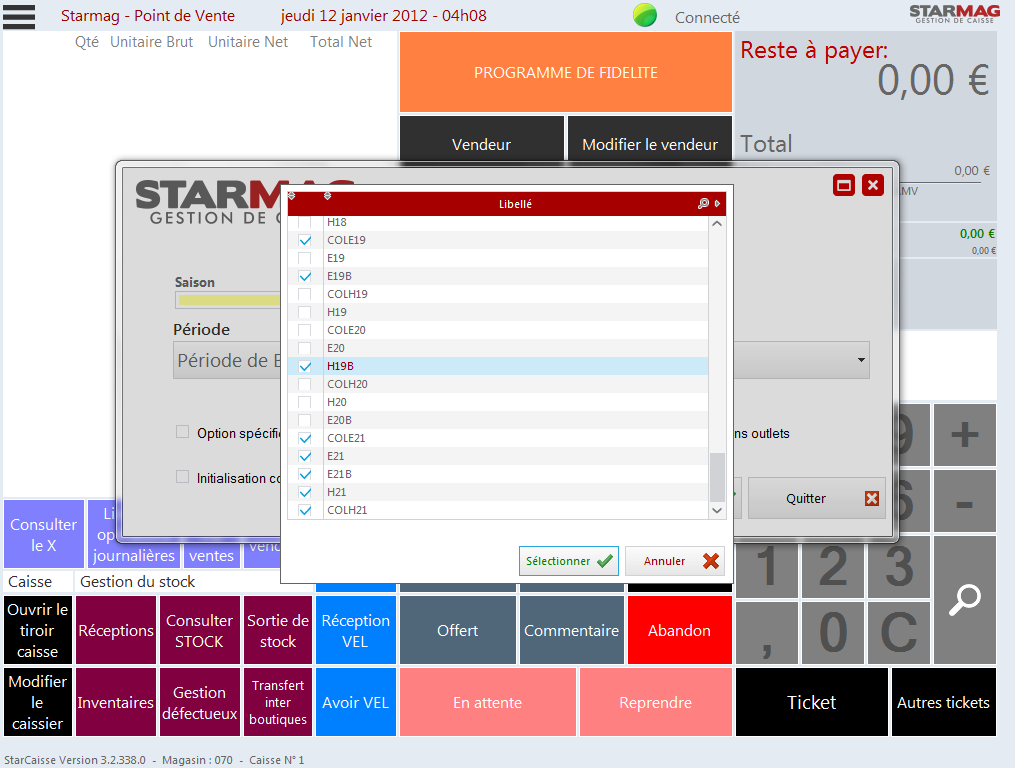
Task: Close the Starmag dialog with red X
Action: tap(873, 185)
